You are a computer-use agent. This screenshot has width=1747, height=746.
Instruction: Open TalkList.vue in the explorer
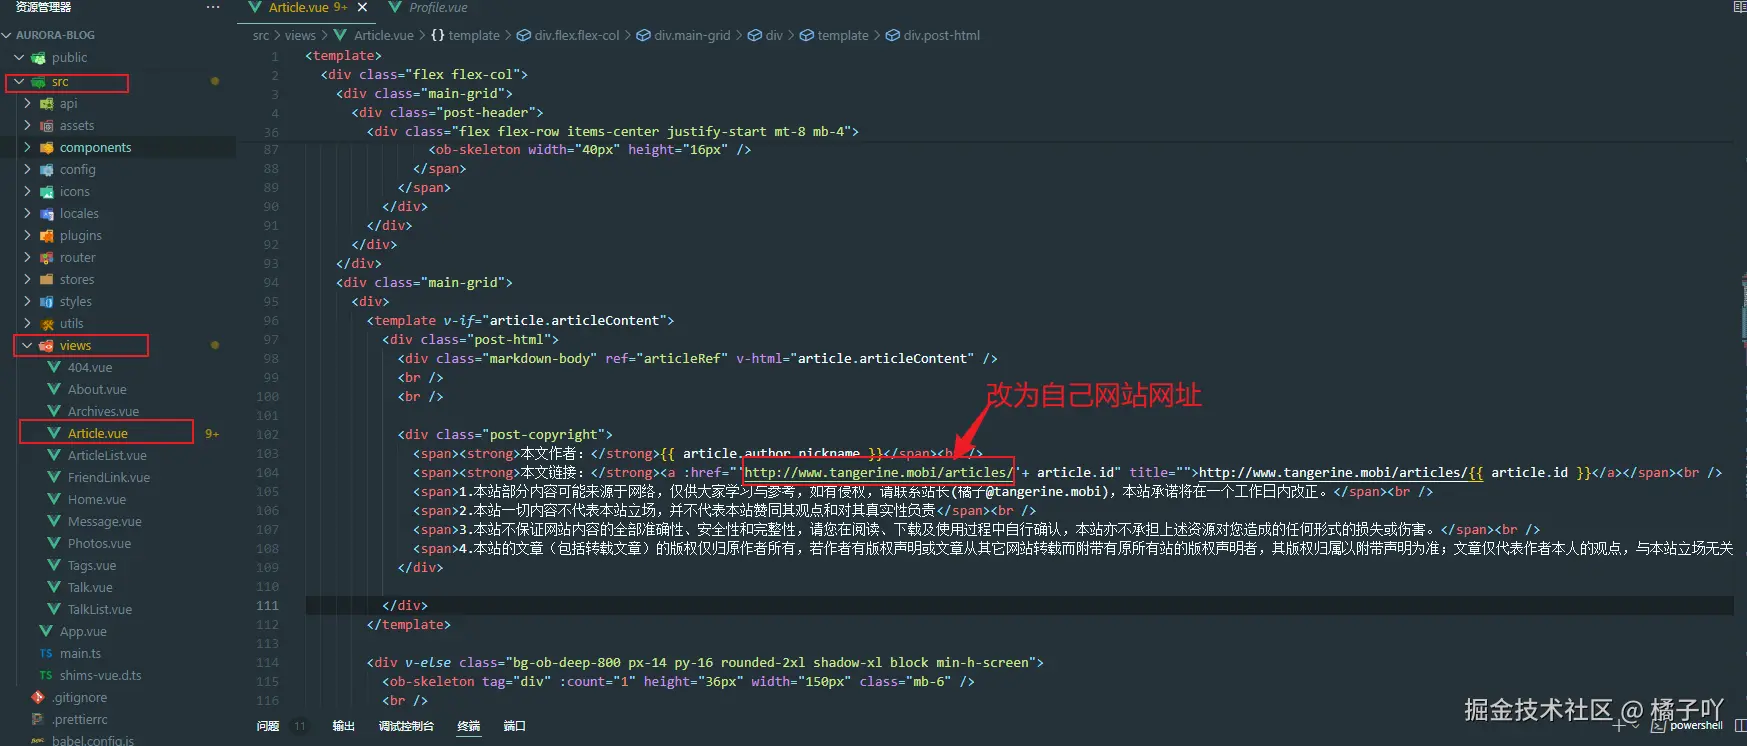point(100,609)
